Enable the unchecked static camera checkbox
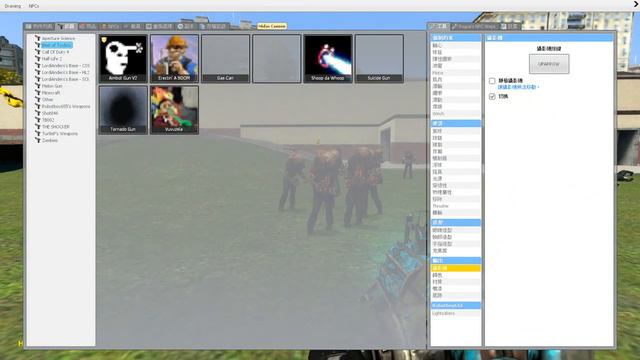The width and height of the screenshot is (640, 360). tap(492, 81)
